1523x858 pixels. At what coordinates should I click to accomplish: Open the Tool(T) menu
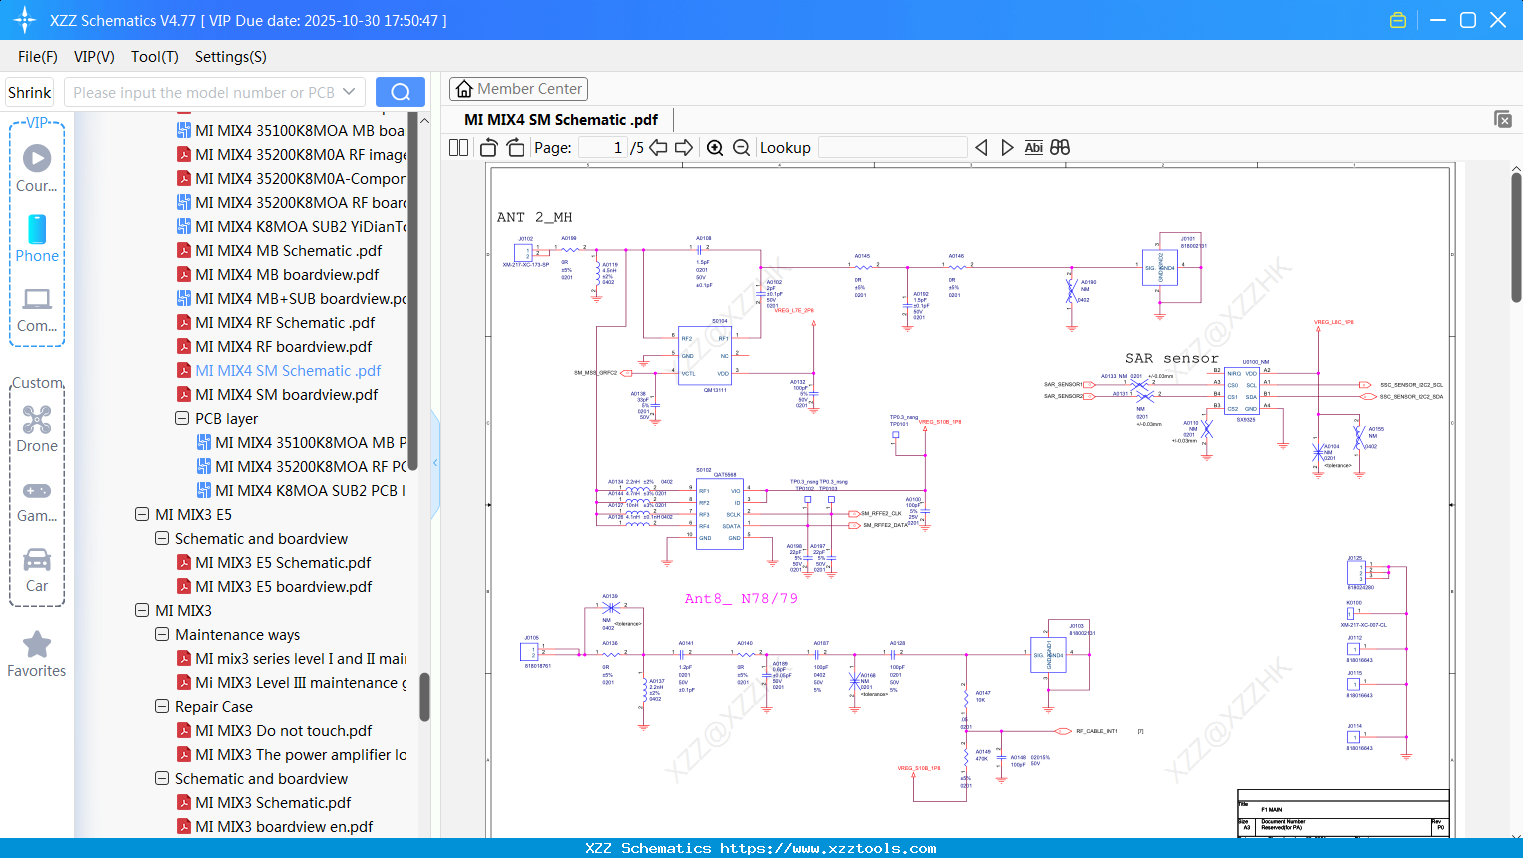tap(154, 57)
